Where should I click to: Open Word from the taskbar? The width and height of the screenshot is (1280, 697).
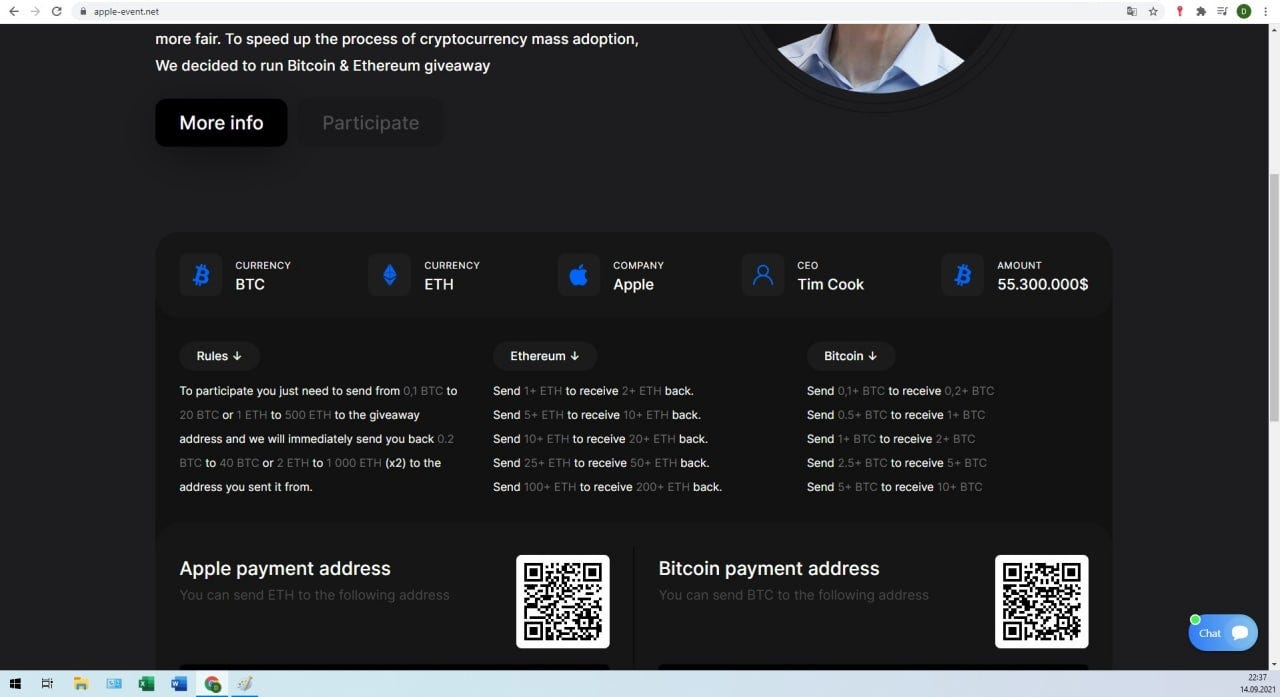click(x=179, y=684)
